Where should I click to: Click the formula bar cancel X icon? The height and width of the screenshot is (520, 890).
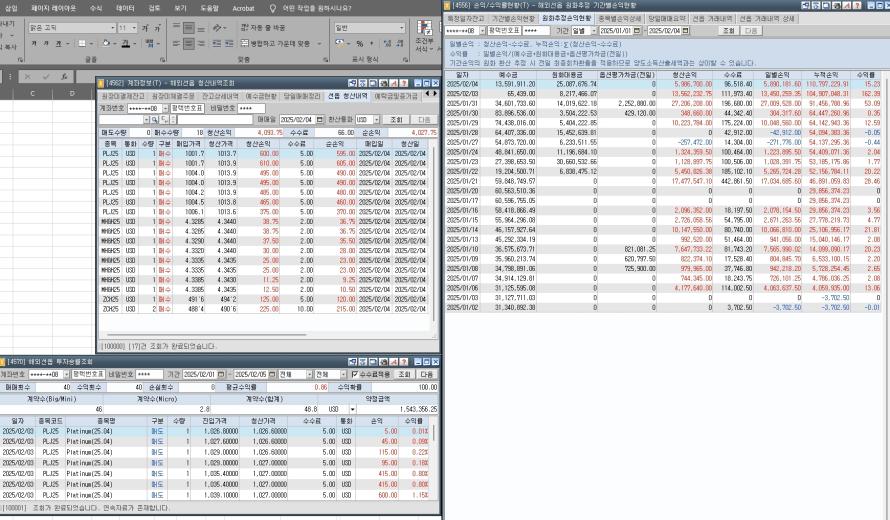(x=27, y=76)
